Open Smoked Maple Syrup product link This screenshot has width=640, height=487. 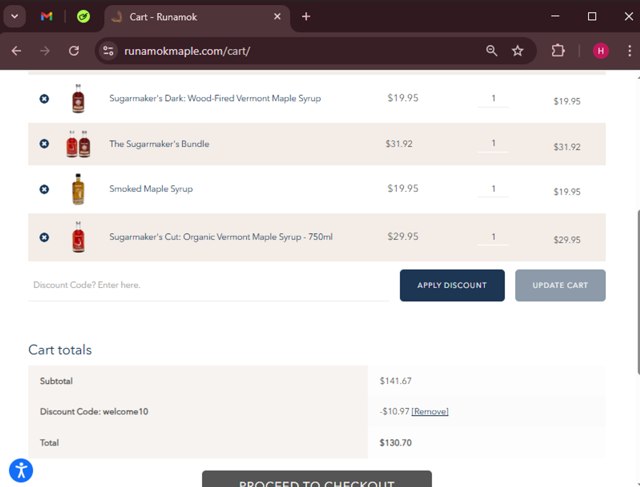(x=151, y=189)
